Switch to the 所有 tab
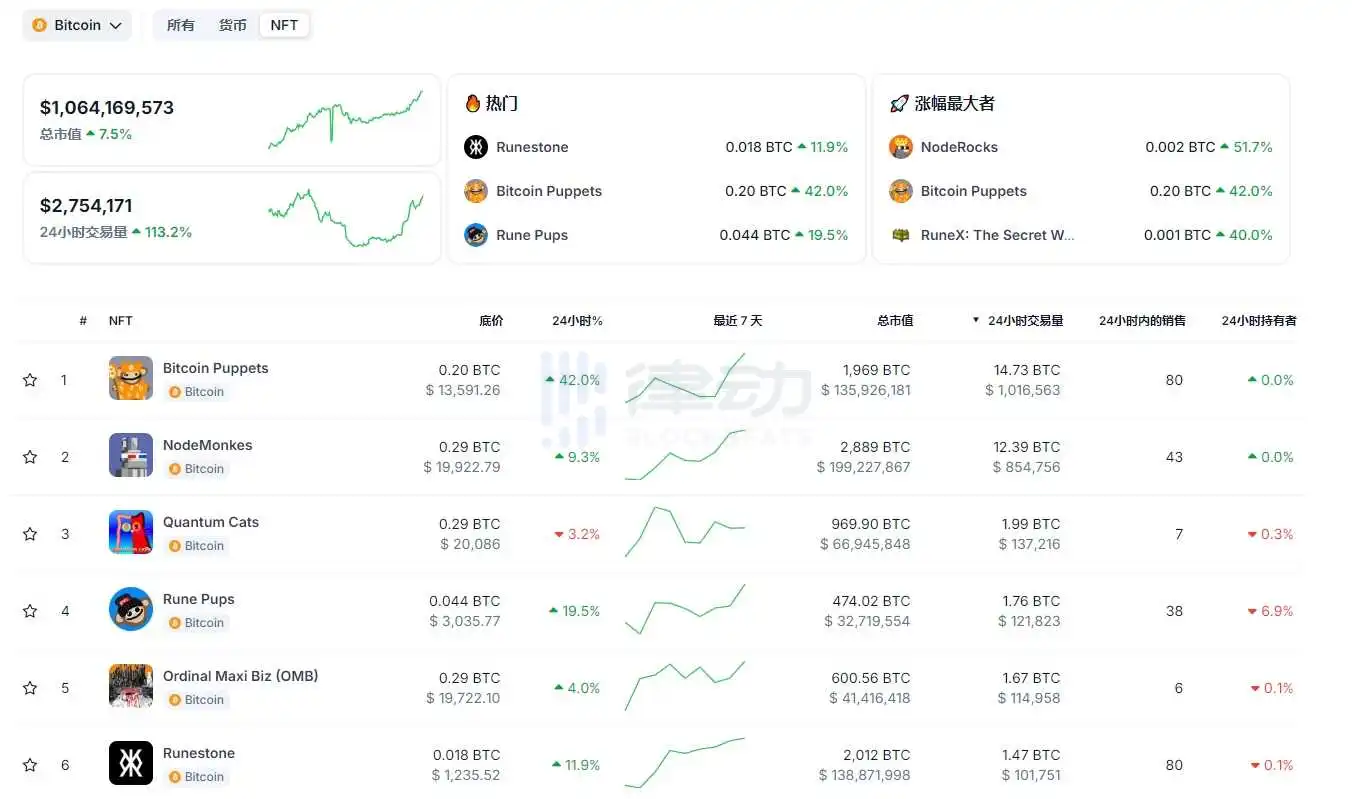Screen dimensions: 1352x799 181,25
